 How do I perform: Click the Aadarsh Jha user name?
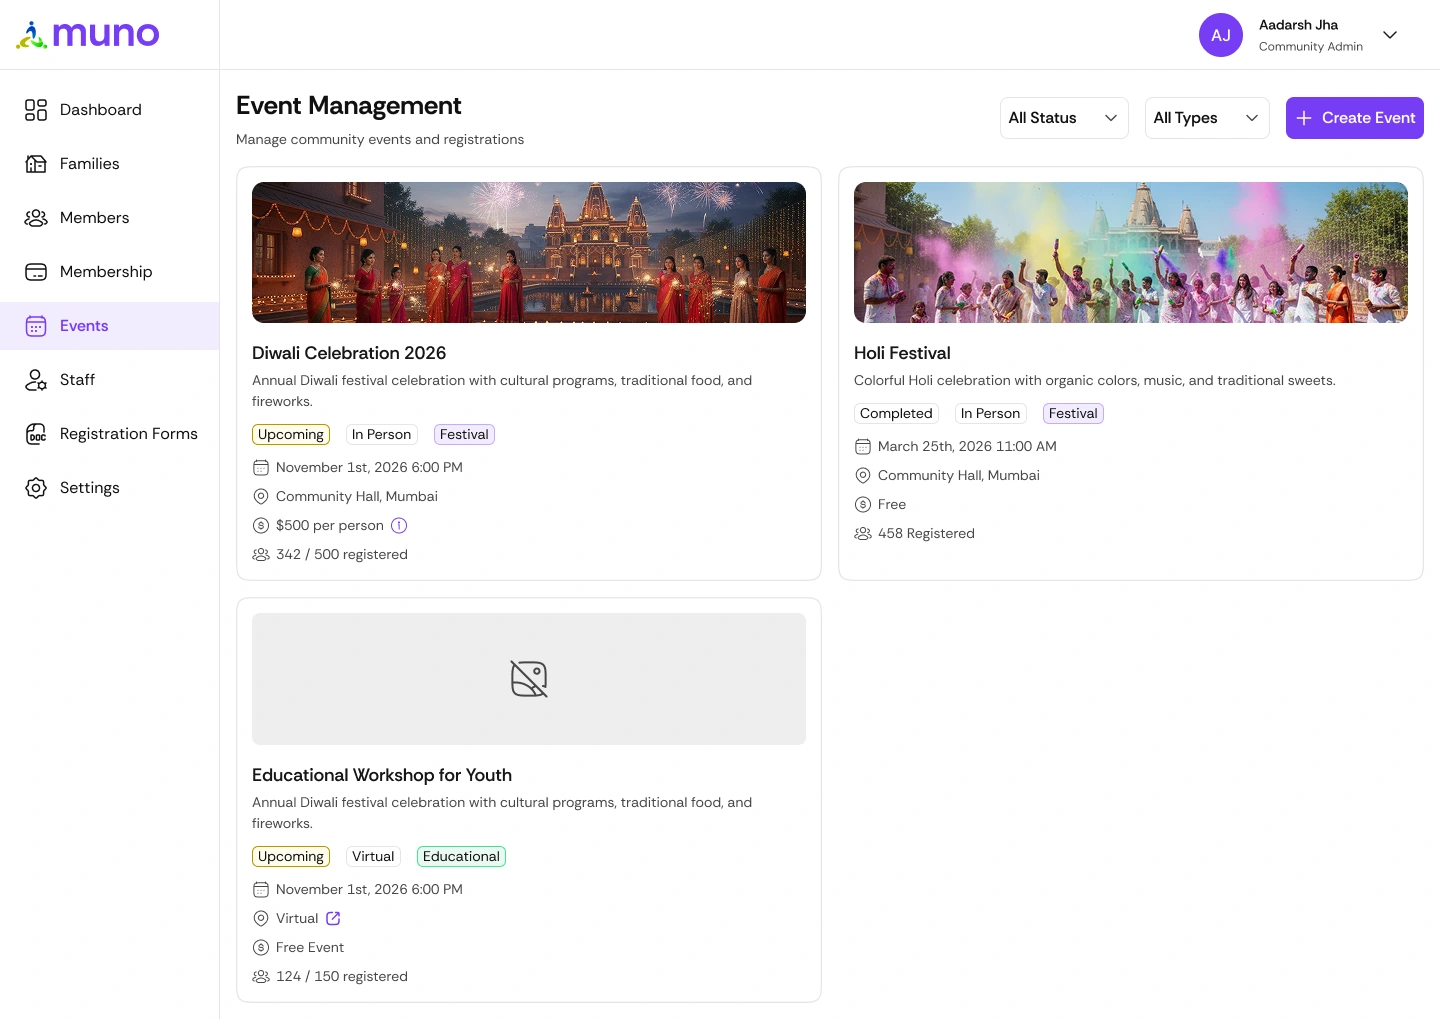[x=1298, y=25]
